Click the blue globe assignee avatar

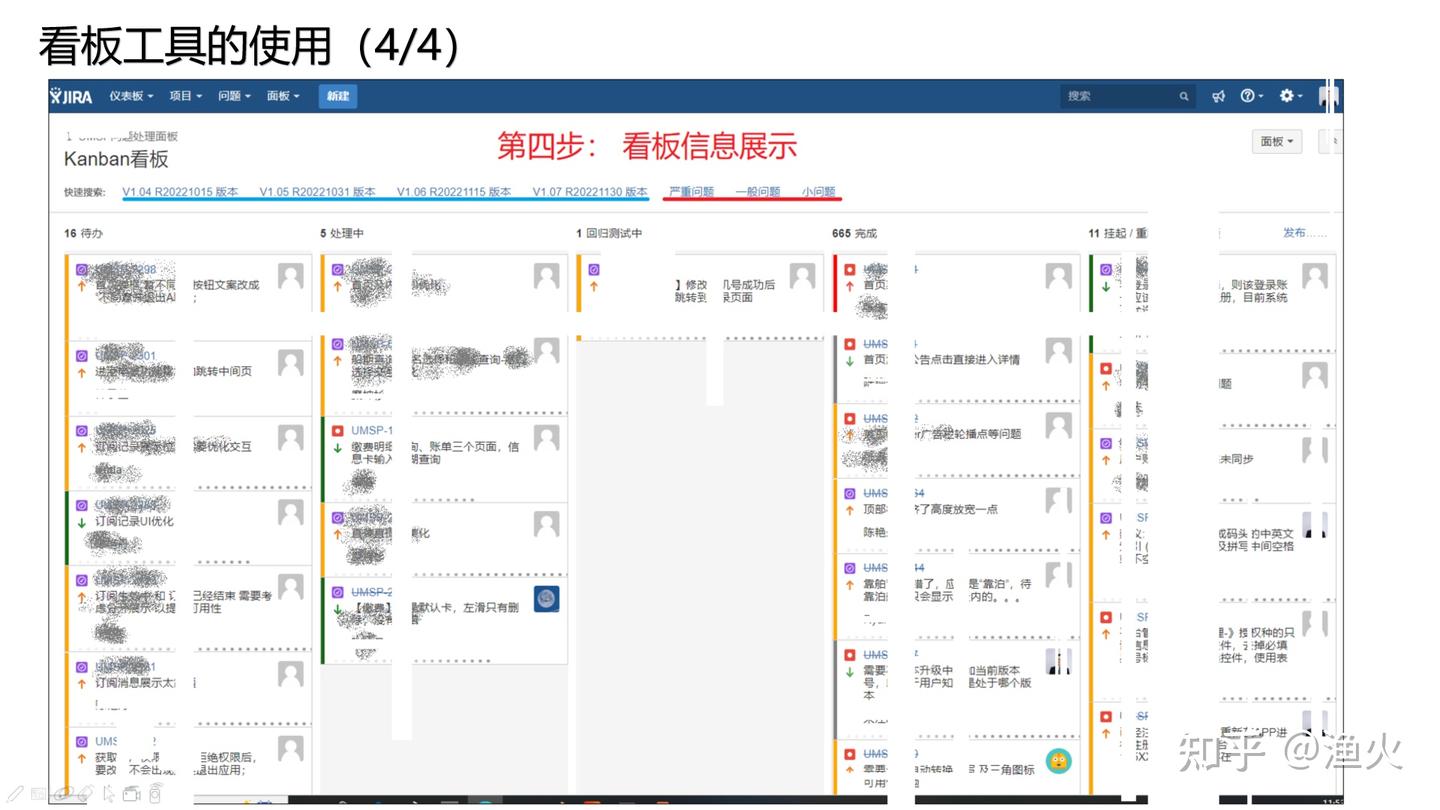(x=546, y=599)
